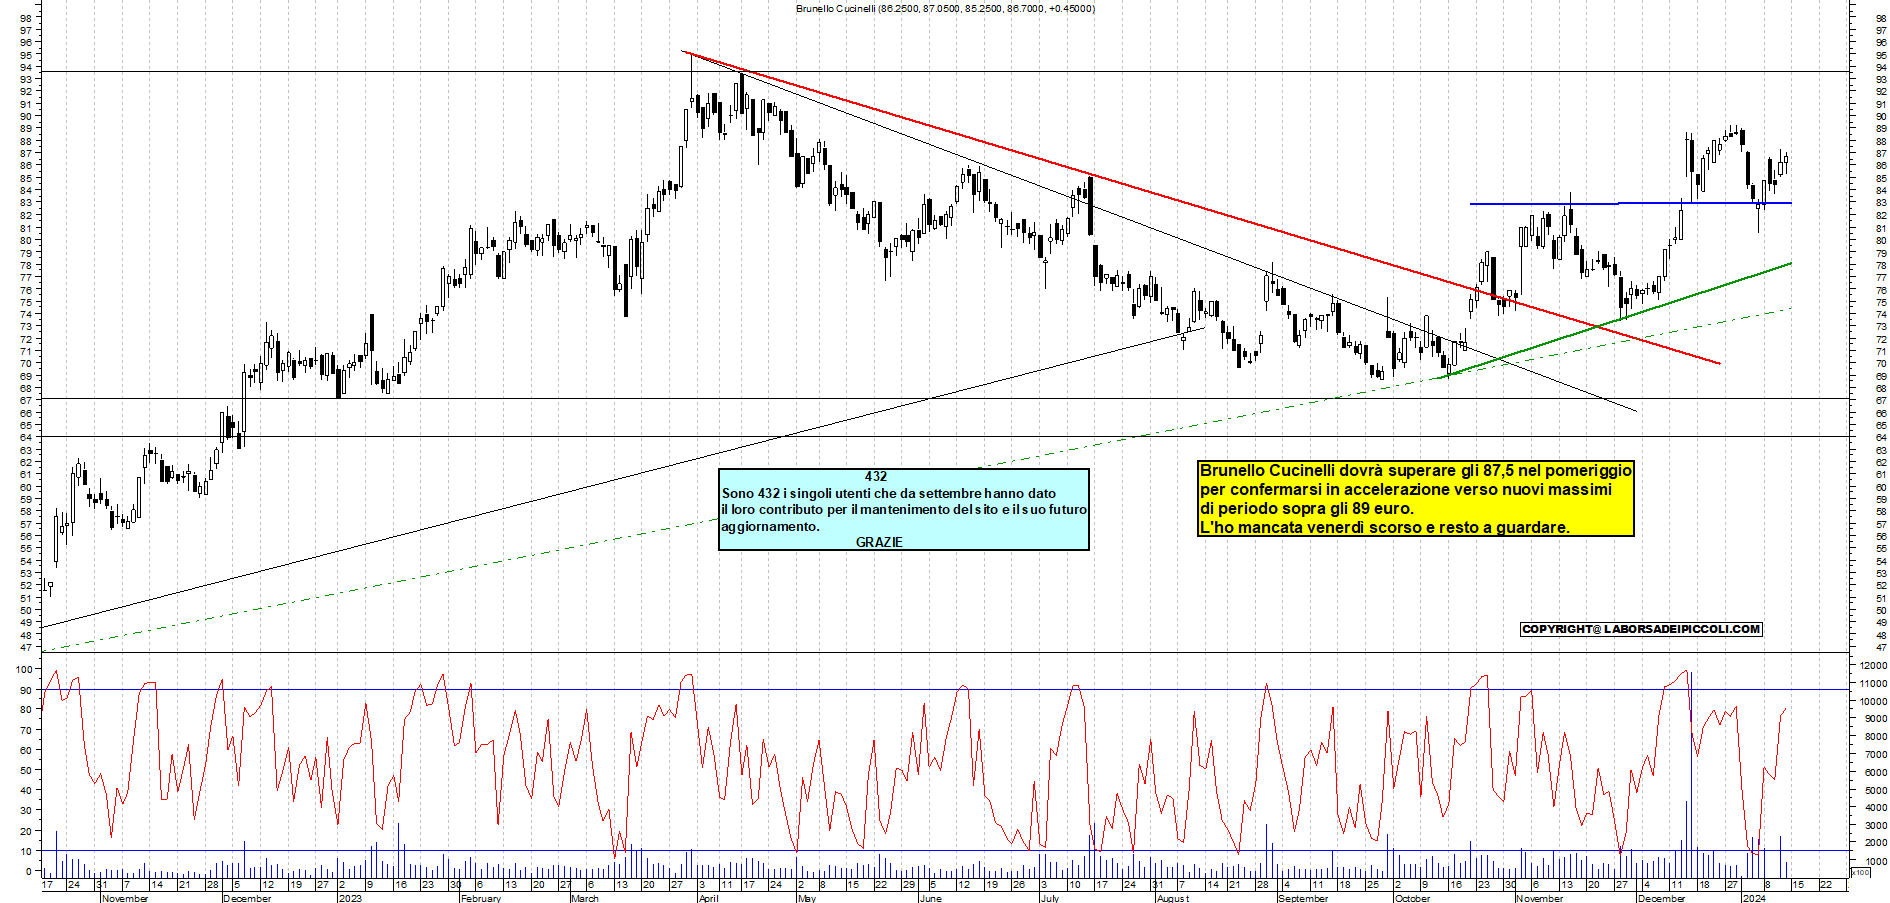The height and width of the screenshot is (903, 1890).
Task: Click the "September" month label on the time axis
Action: pos(1303,898)
